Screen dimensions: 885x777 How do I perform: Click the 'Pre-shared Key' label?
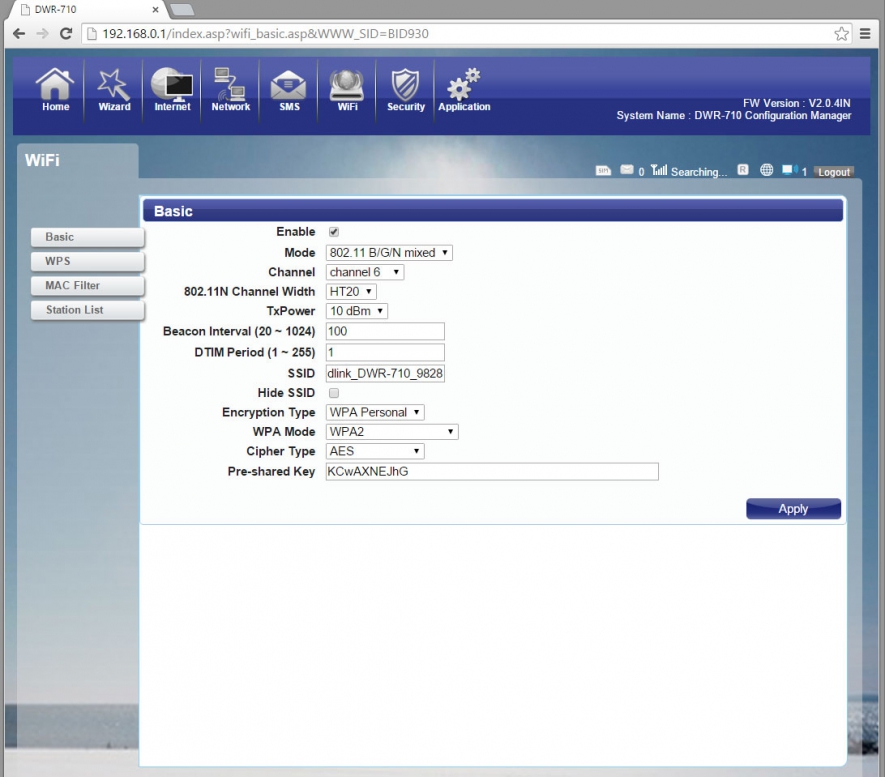(271, 472)
